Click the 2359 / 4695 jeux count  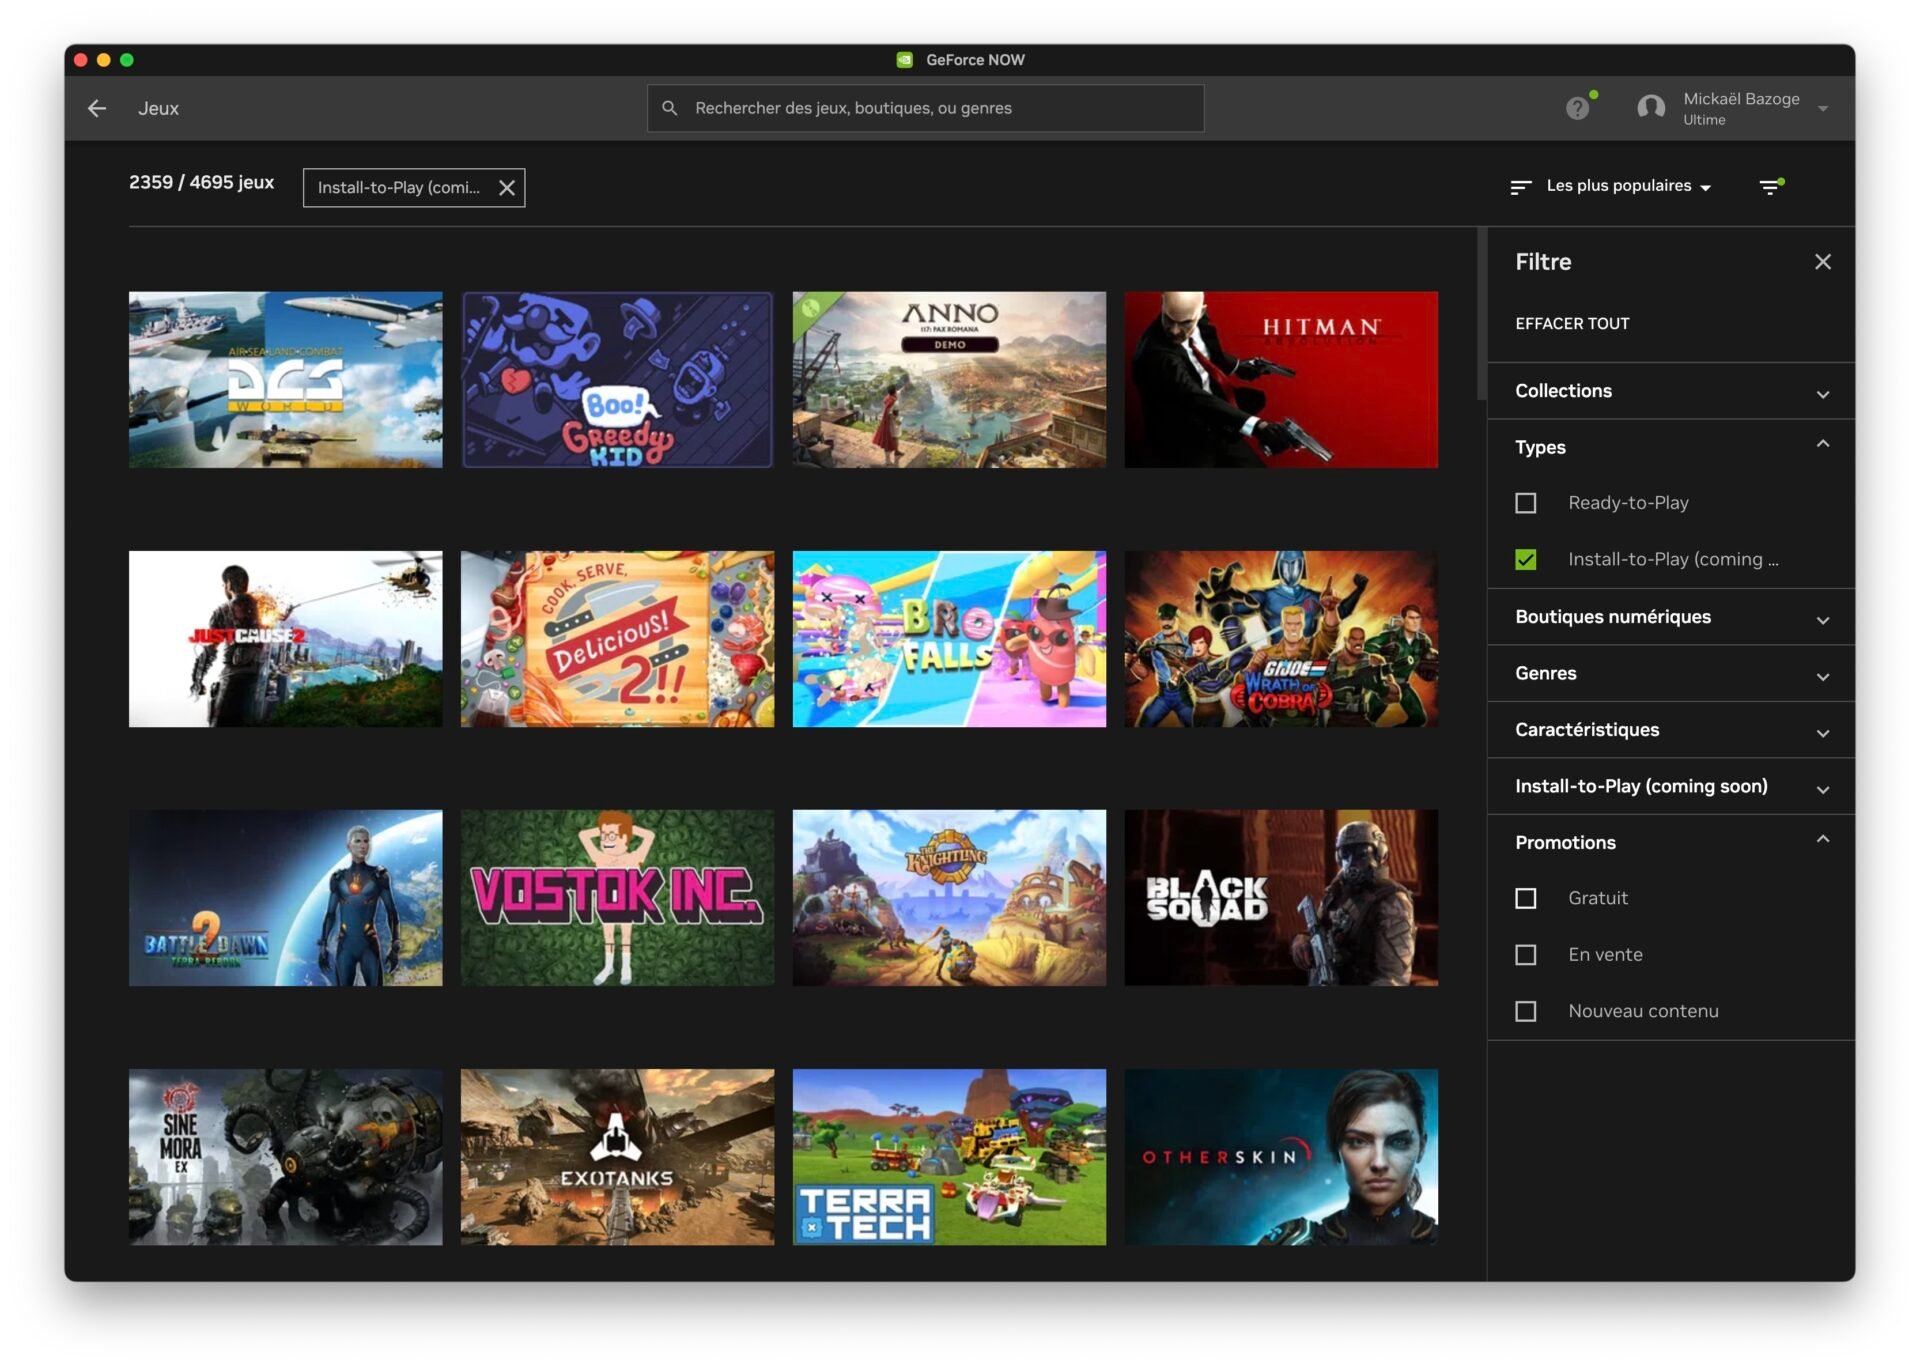(x=201, y=182)
